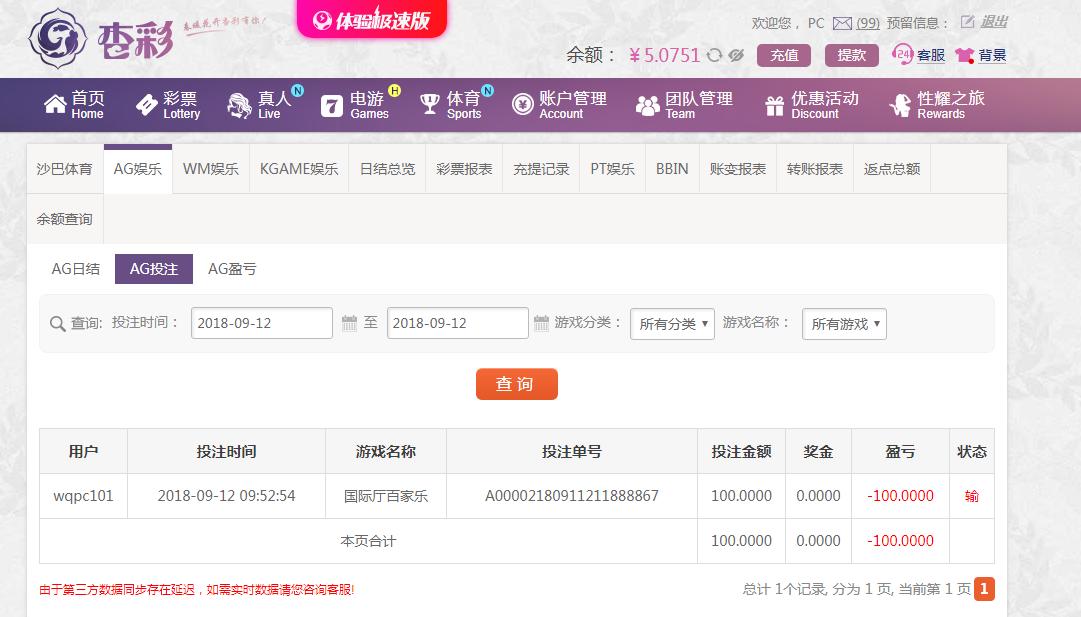Switch to BBIN tab
The height and width of the screenshot is (617, 1081).
tap(672, 169)
